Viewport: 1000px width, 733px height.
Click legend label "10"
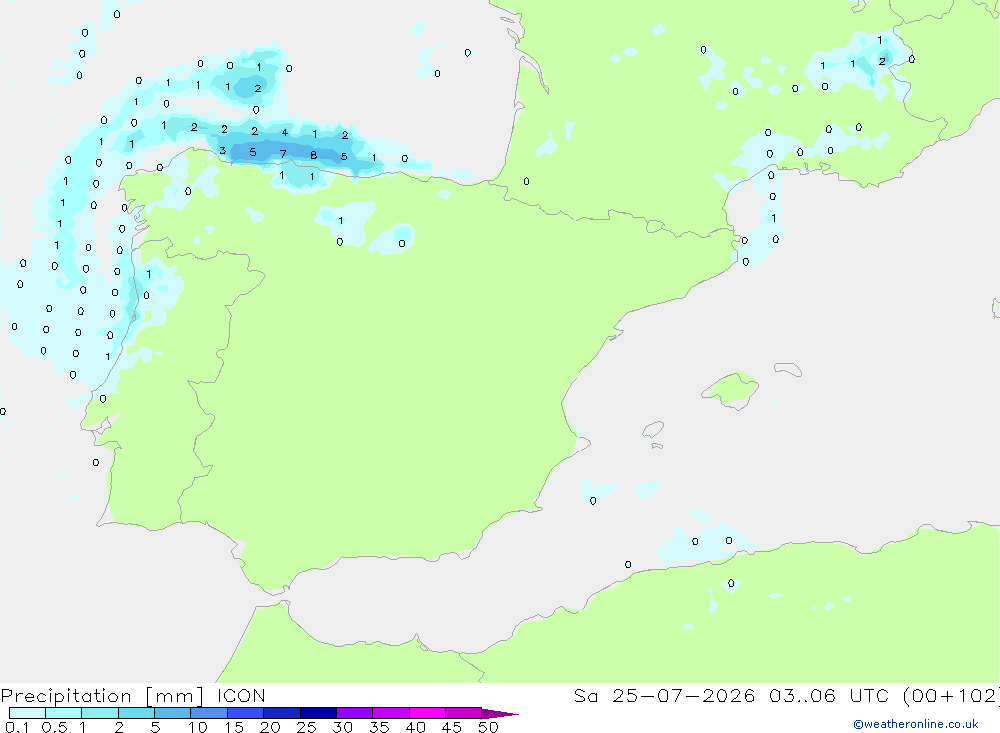[197, 727]
